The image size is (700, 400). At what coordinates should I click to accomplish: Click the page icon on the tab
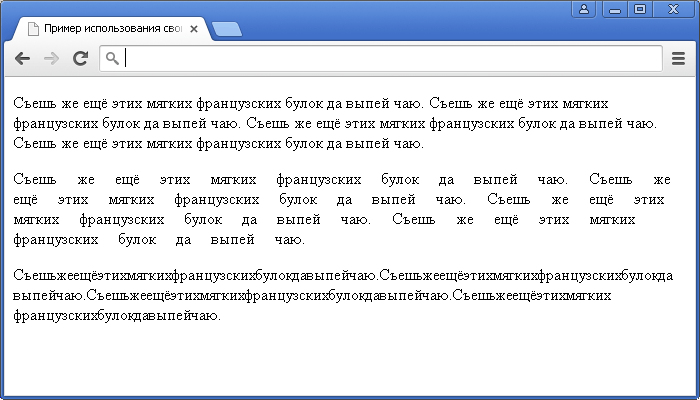(x=33, y=29)
